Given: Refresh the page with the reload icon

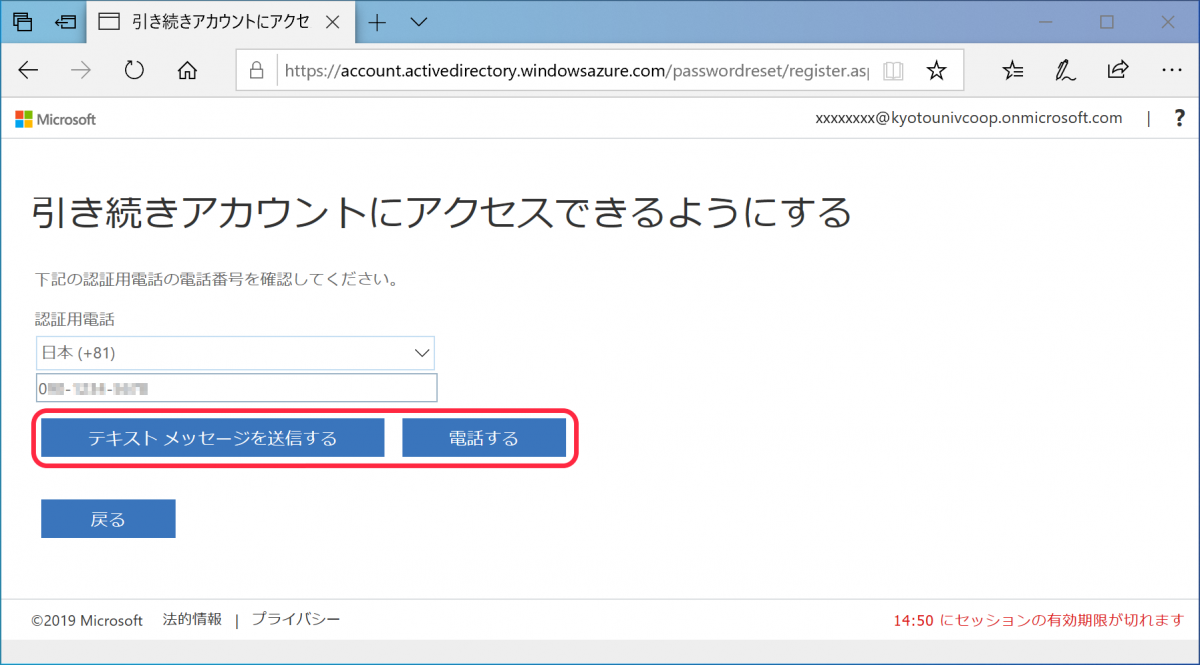Looking at the screenshot, I should (x=134, y=70).
